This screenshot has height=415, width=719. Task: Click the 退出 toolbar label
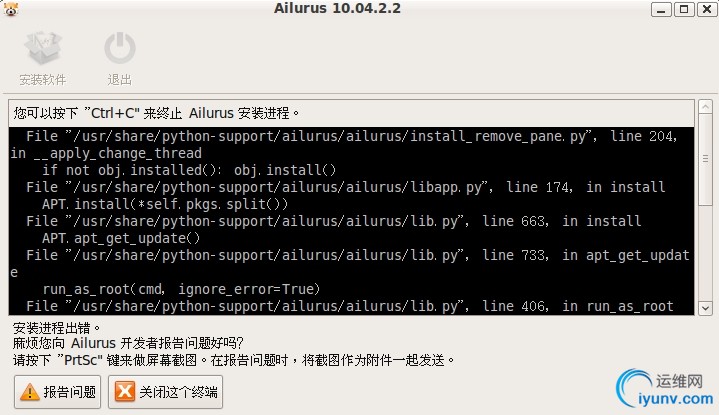[x=120, y=79]
